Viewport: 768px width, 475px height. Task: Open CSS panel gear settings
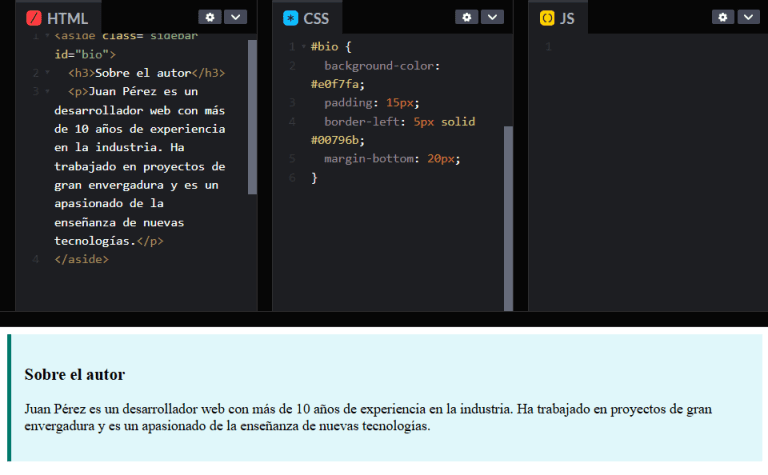(466, 17)
